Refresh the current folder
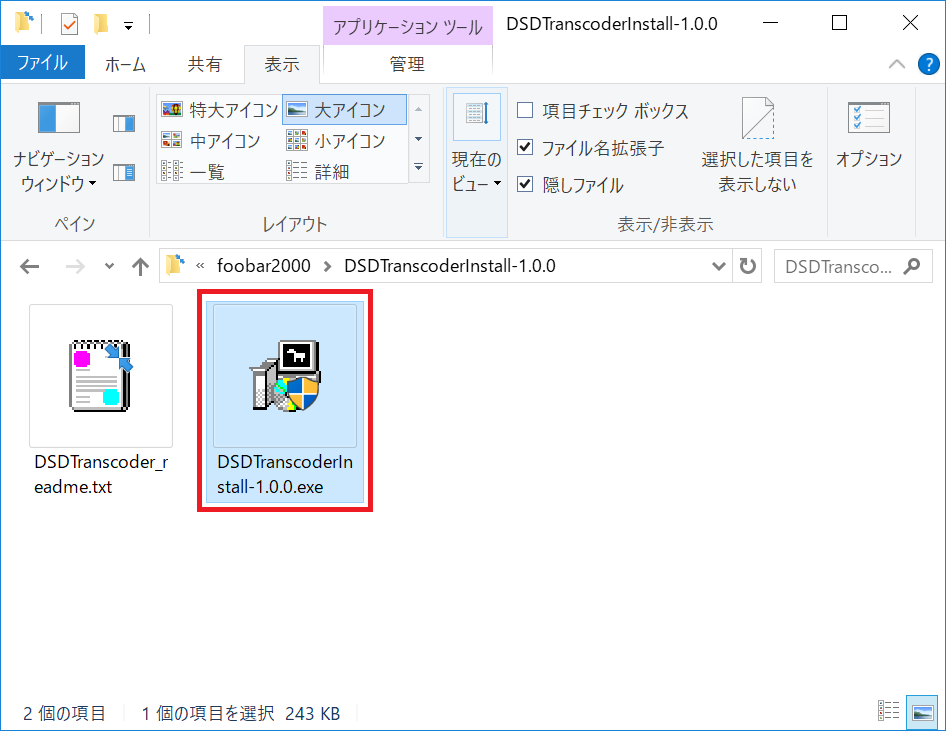 coord(748,266)
